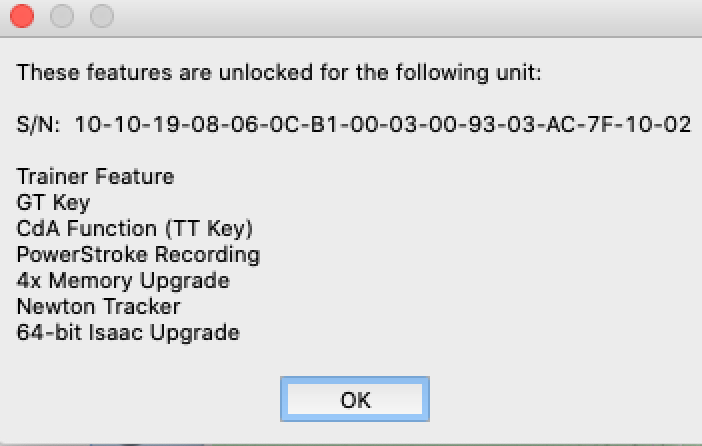Viewport: 702px width, 446px height.
Task: Click the CdA Function text
Action: [85, 229]
